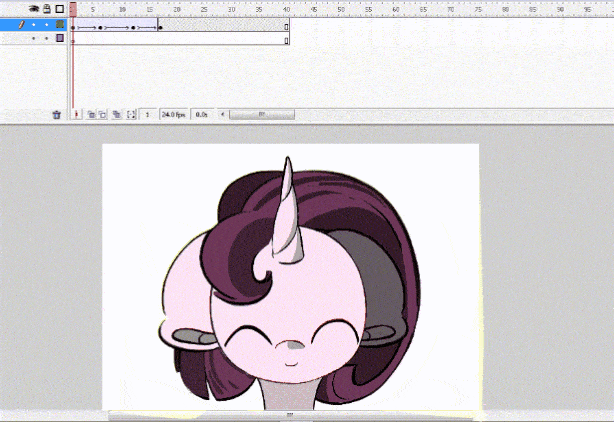Enable the Onion Skin Outlines button
Viewport: 614px width, 422px height.
click(102, 114)
